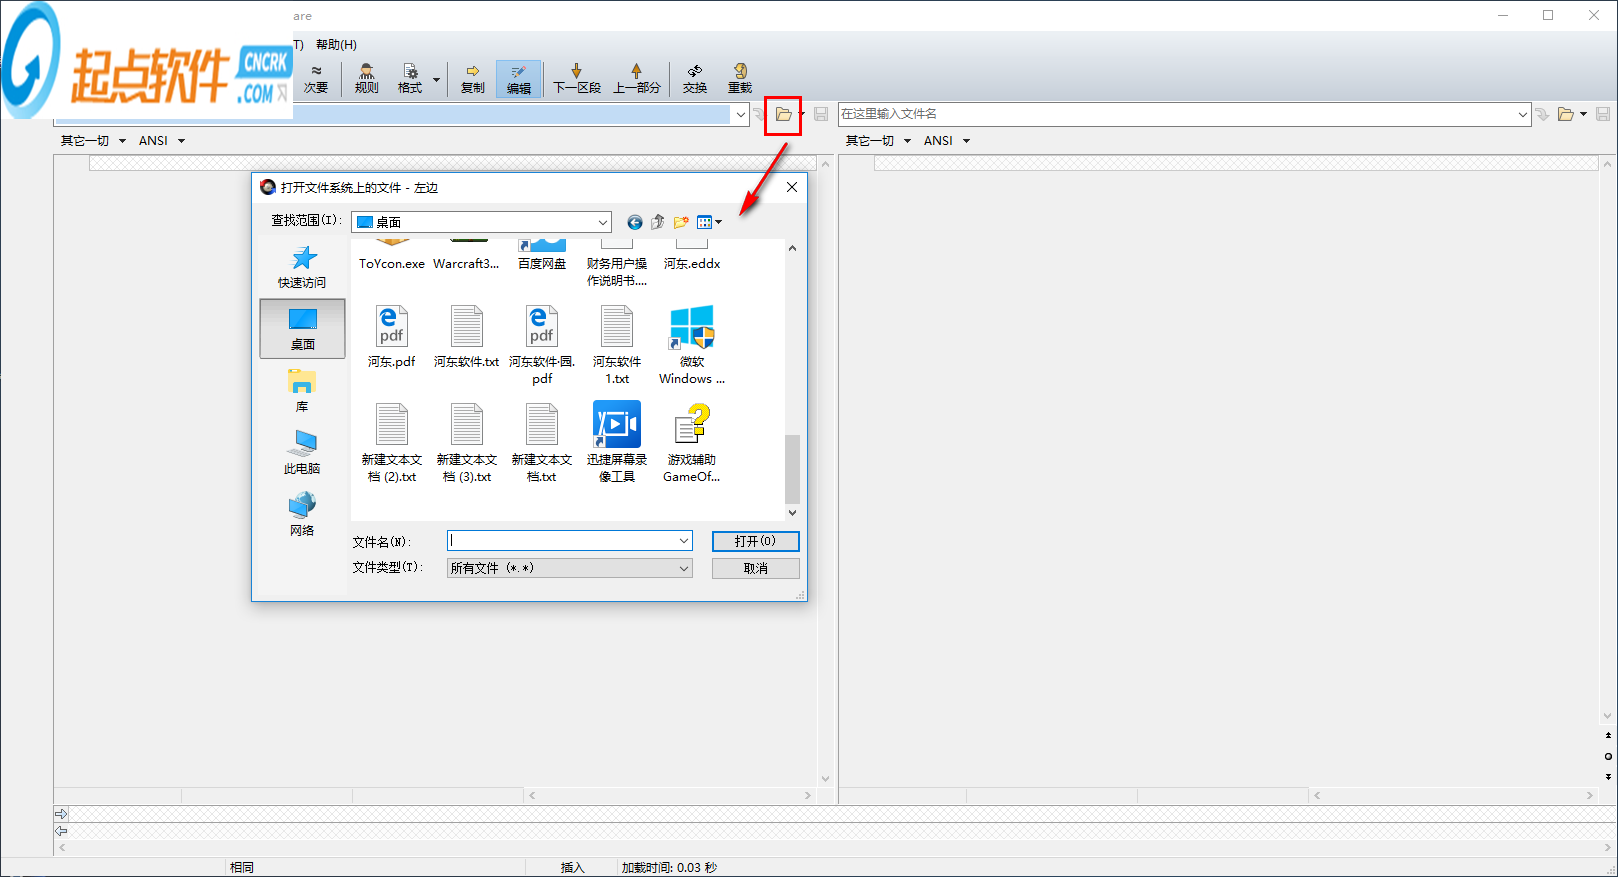Screen dimensions: 1618x877
Task: Click the back arrow in the file dialog
Action: [x=634, y=222]
